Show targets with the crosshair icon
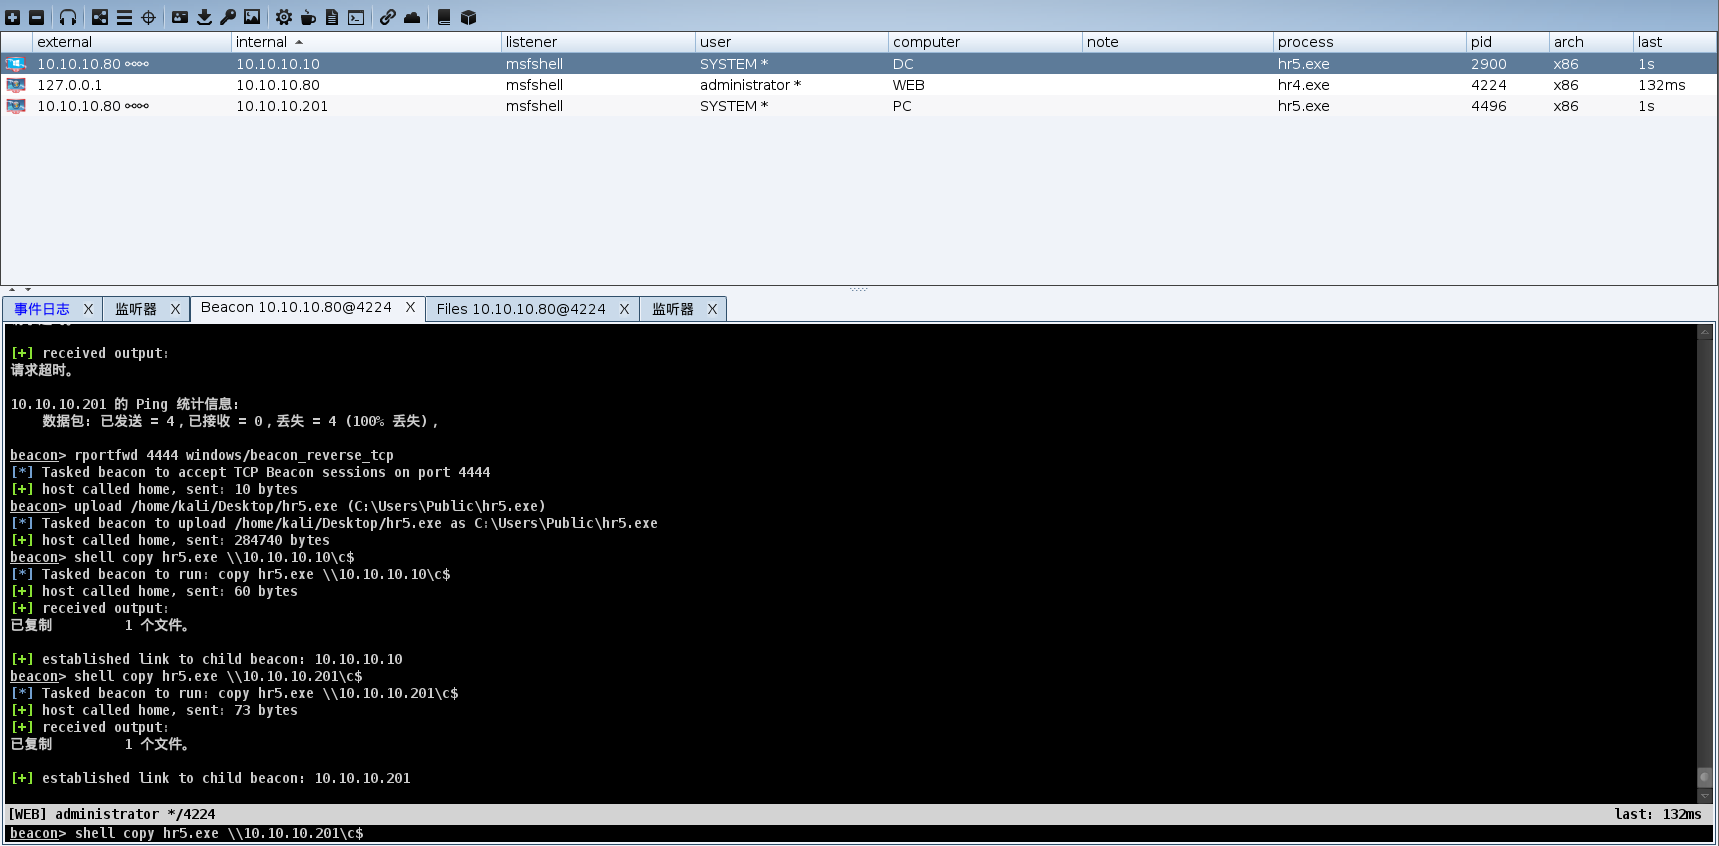1719x846 pixels. coord(148,17)
